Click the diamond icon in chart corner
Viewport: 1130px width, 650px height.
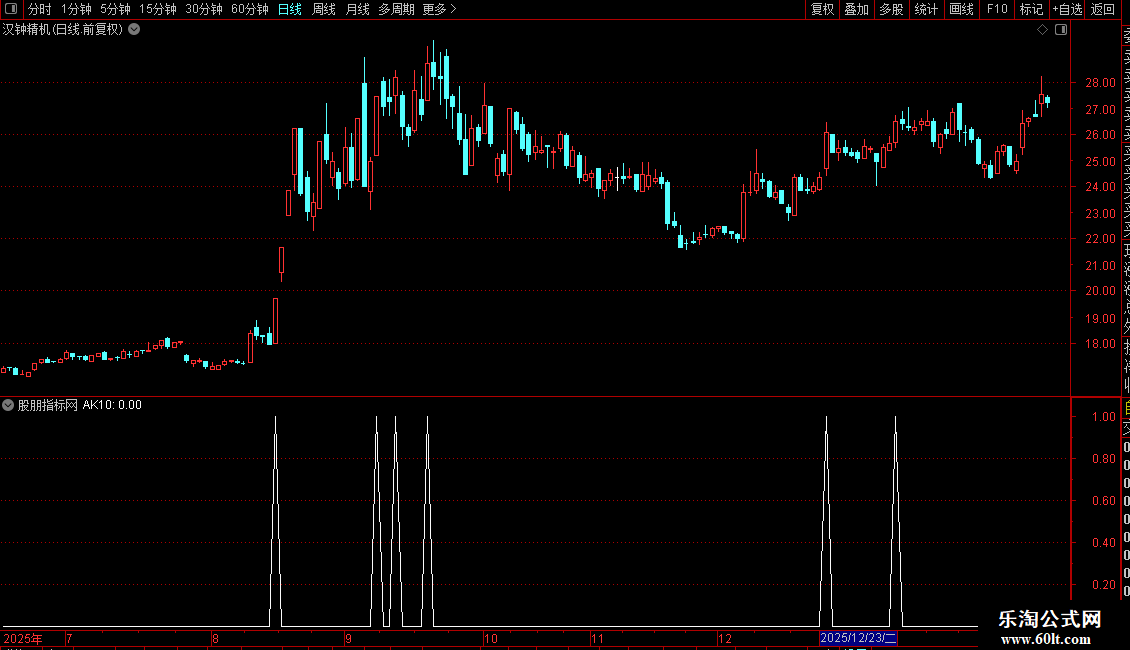point(1042,30)
